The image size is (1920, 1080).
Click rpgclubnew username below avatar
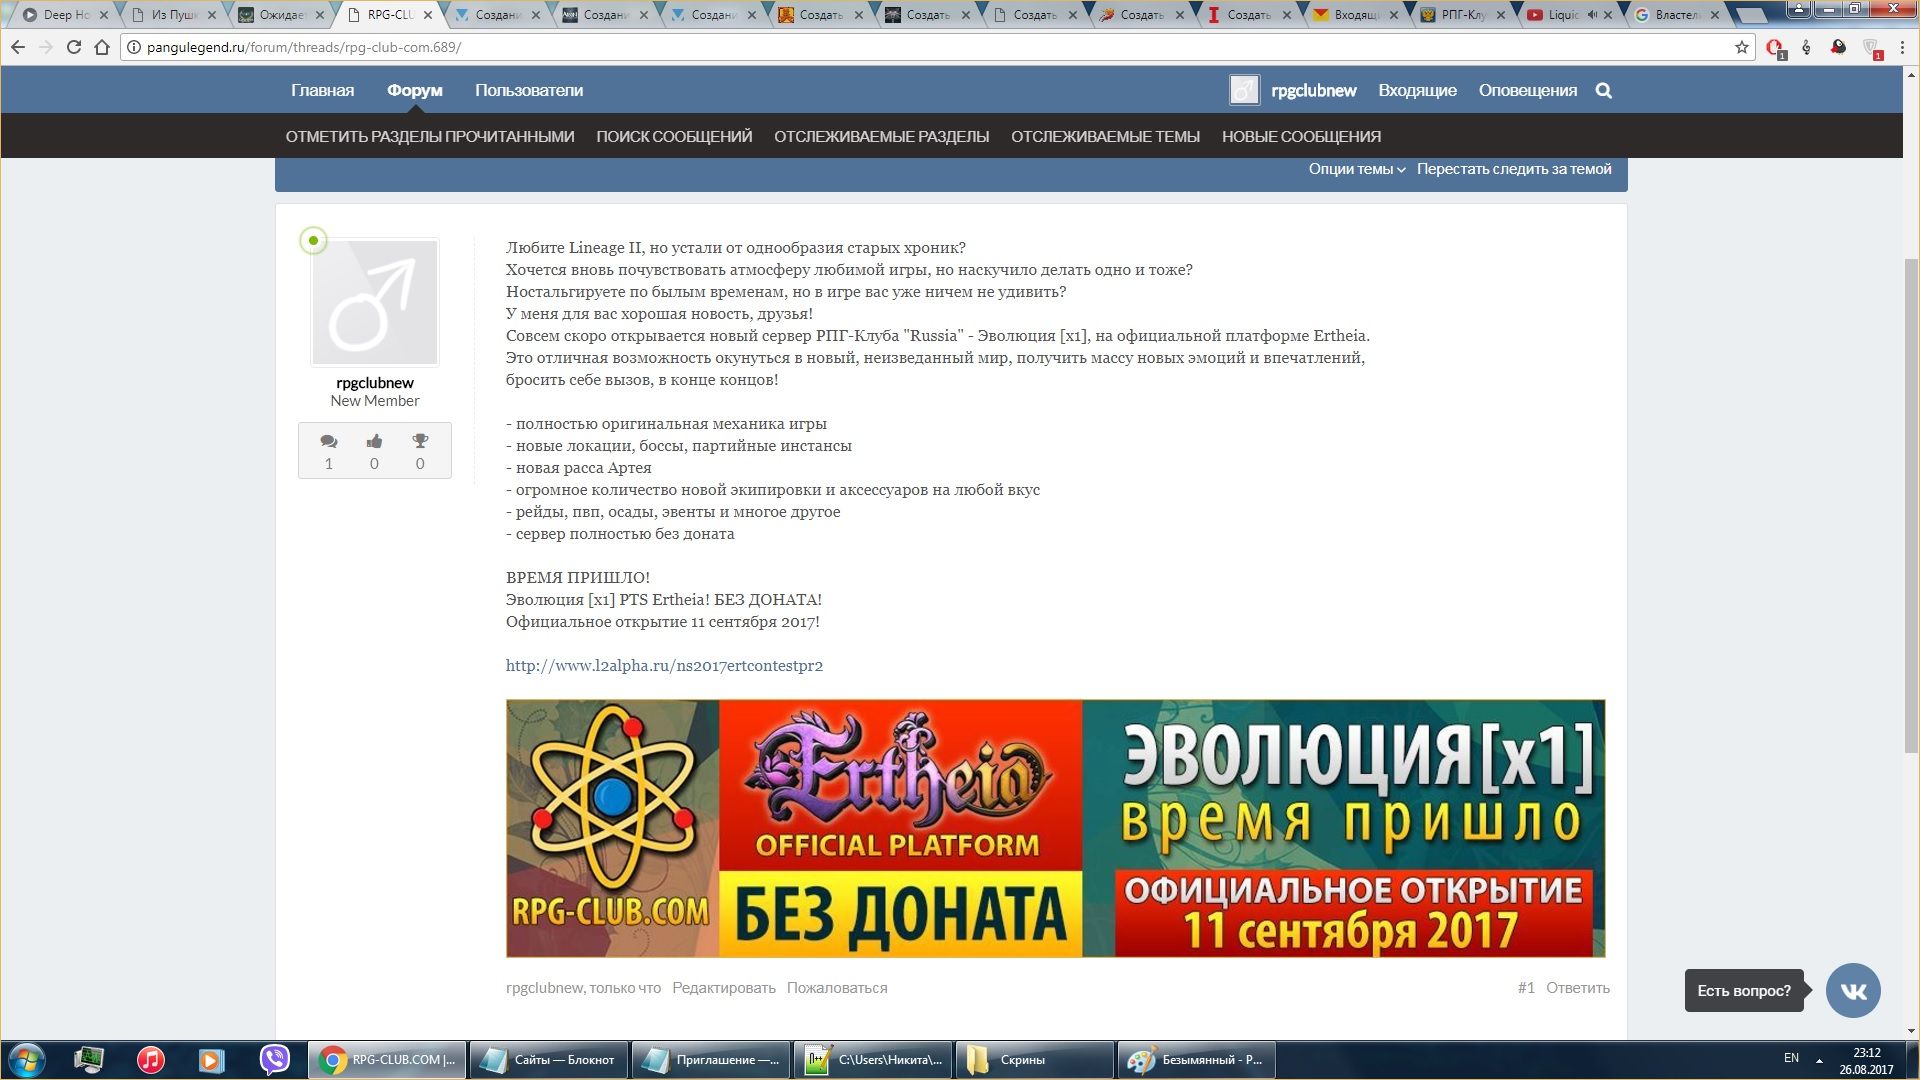pyautogui.click(x=375, y=383)
